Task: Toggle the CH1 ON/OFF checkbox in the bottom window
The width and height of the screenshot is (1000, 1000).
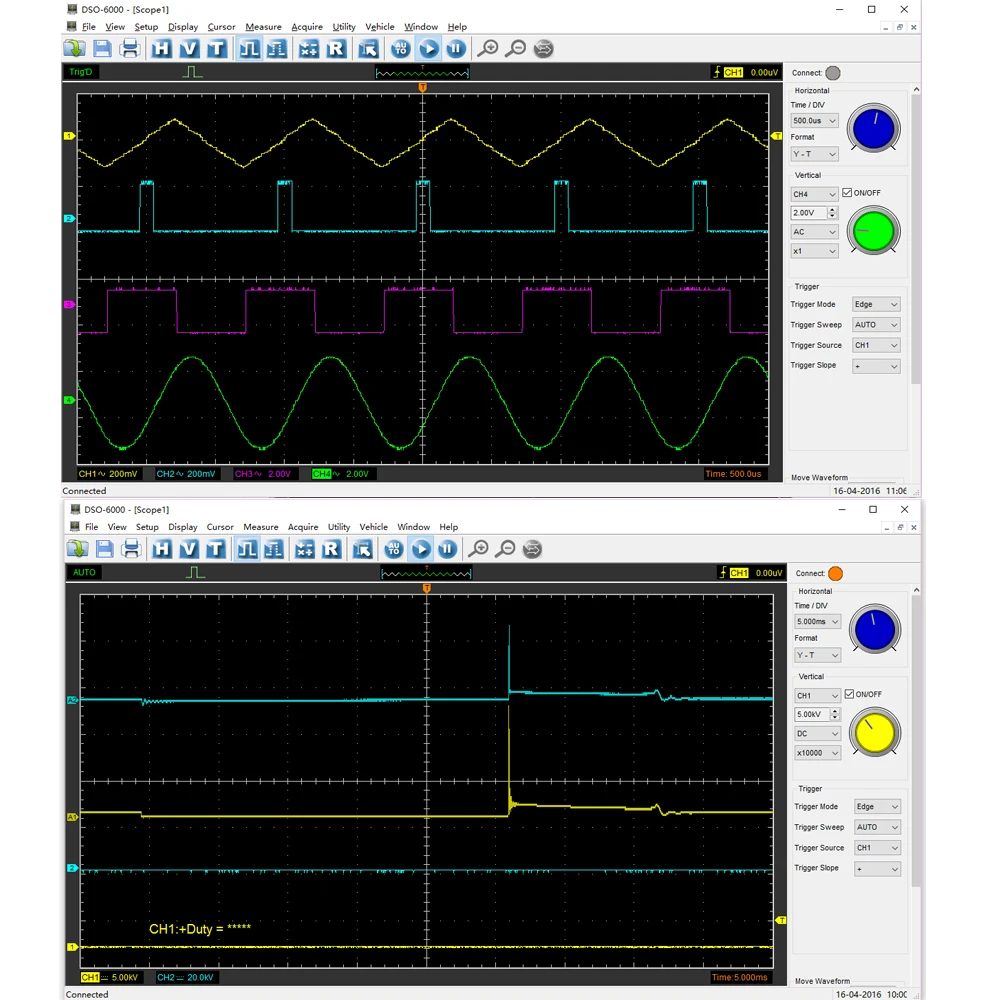Action: coord(850,694)
